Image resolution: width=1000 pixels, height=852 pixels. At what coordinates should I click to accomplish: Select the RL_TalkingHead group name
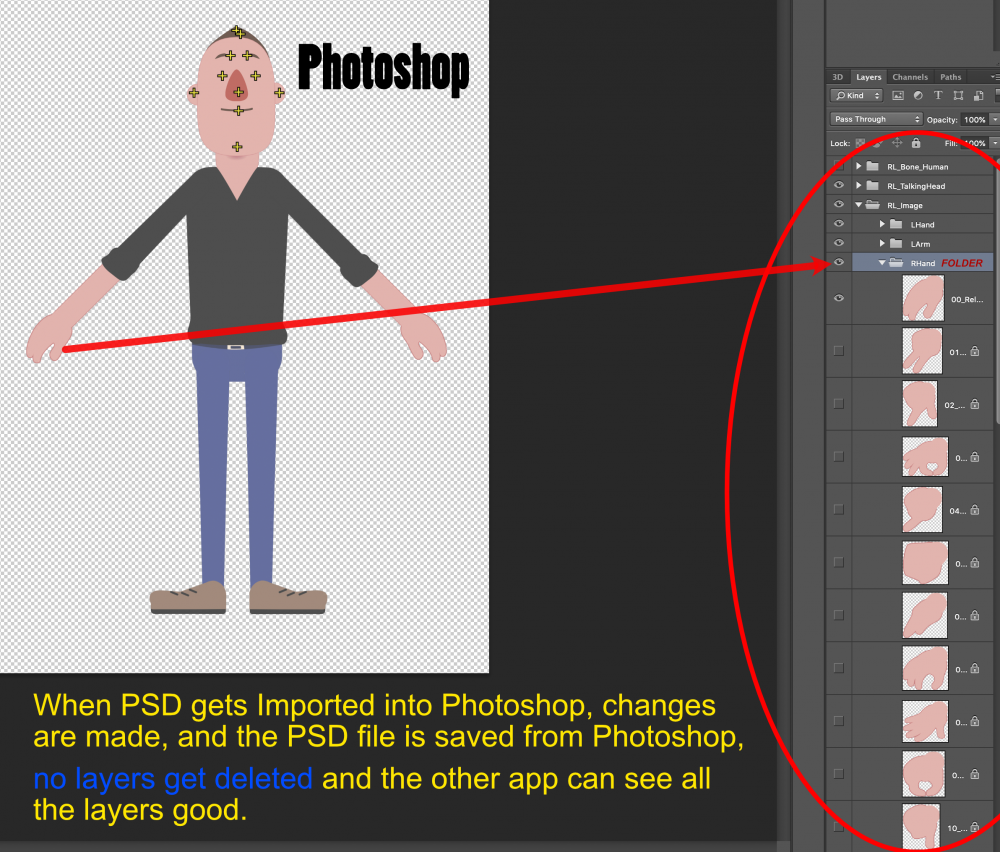[x=916, y=186]
